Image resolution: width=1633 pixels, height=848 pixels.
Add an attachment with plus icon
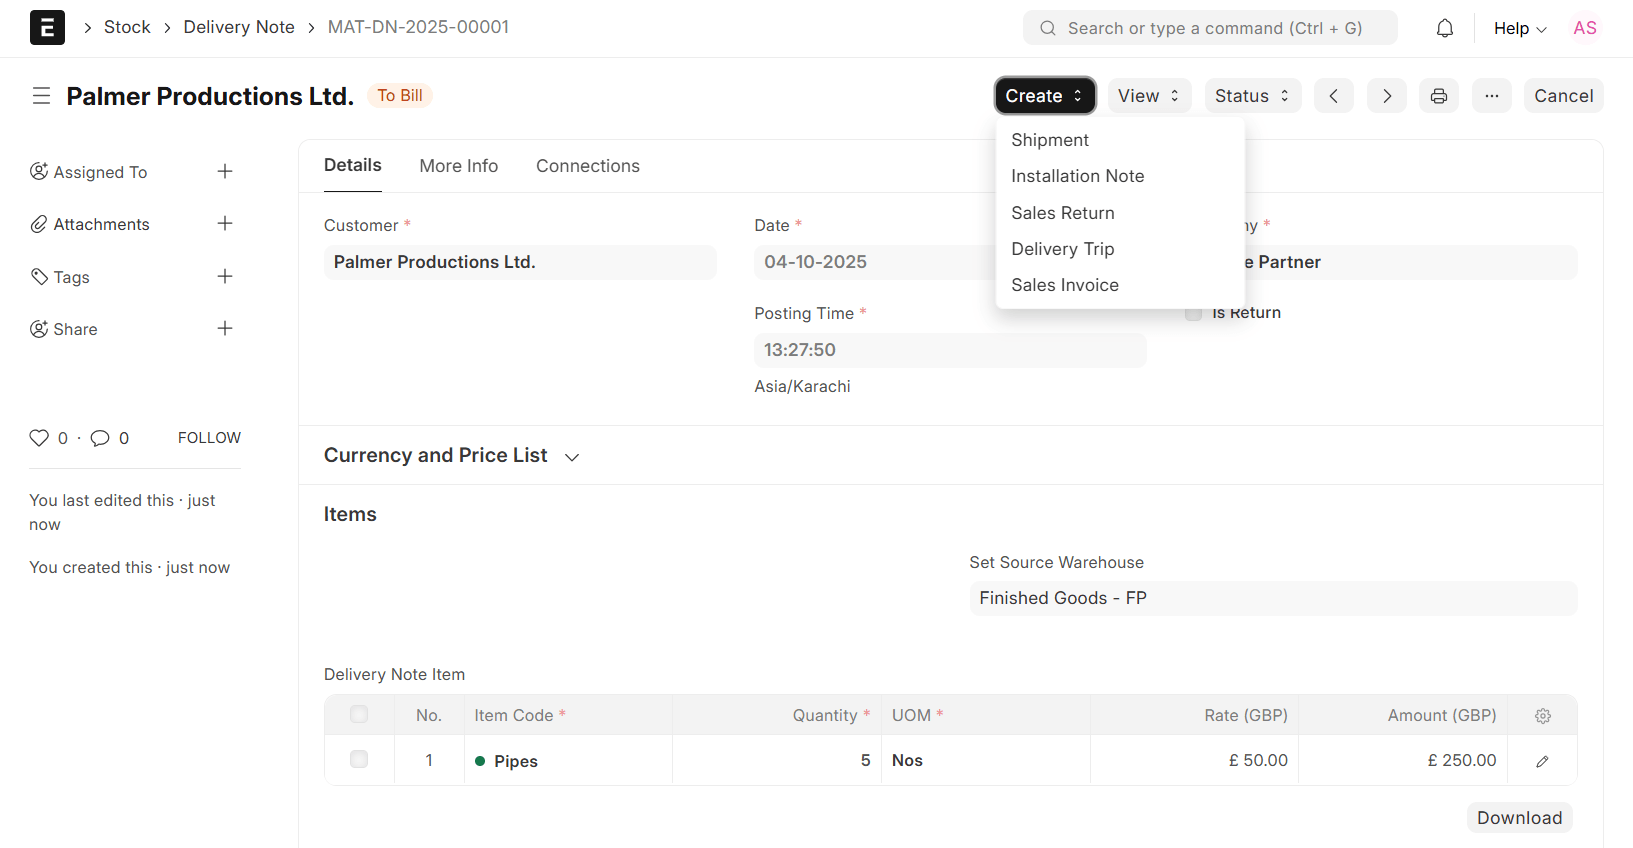(225, 223)
